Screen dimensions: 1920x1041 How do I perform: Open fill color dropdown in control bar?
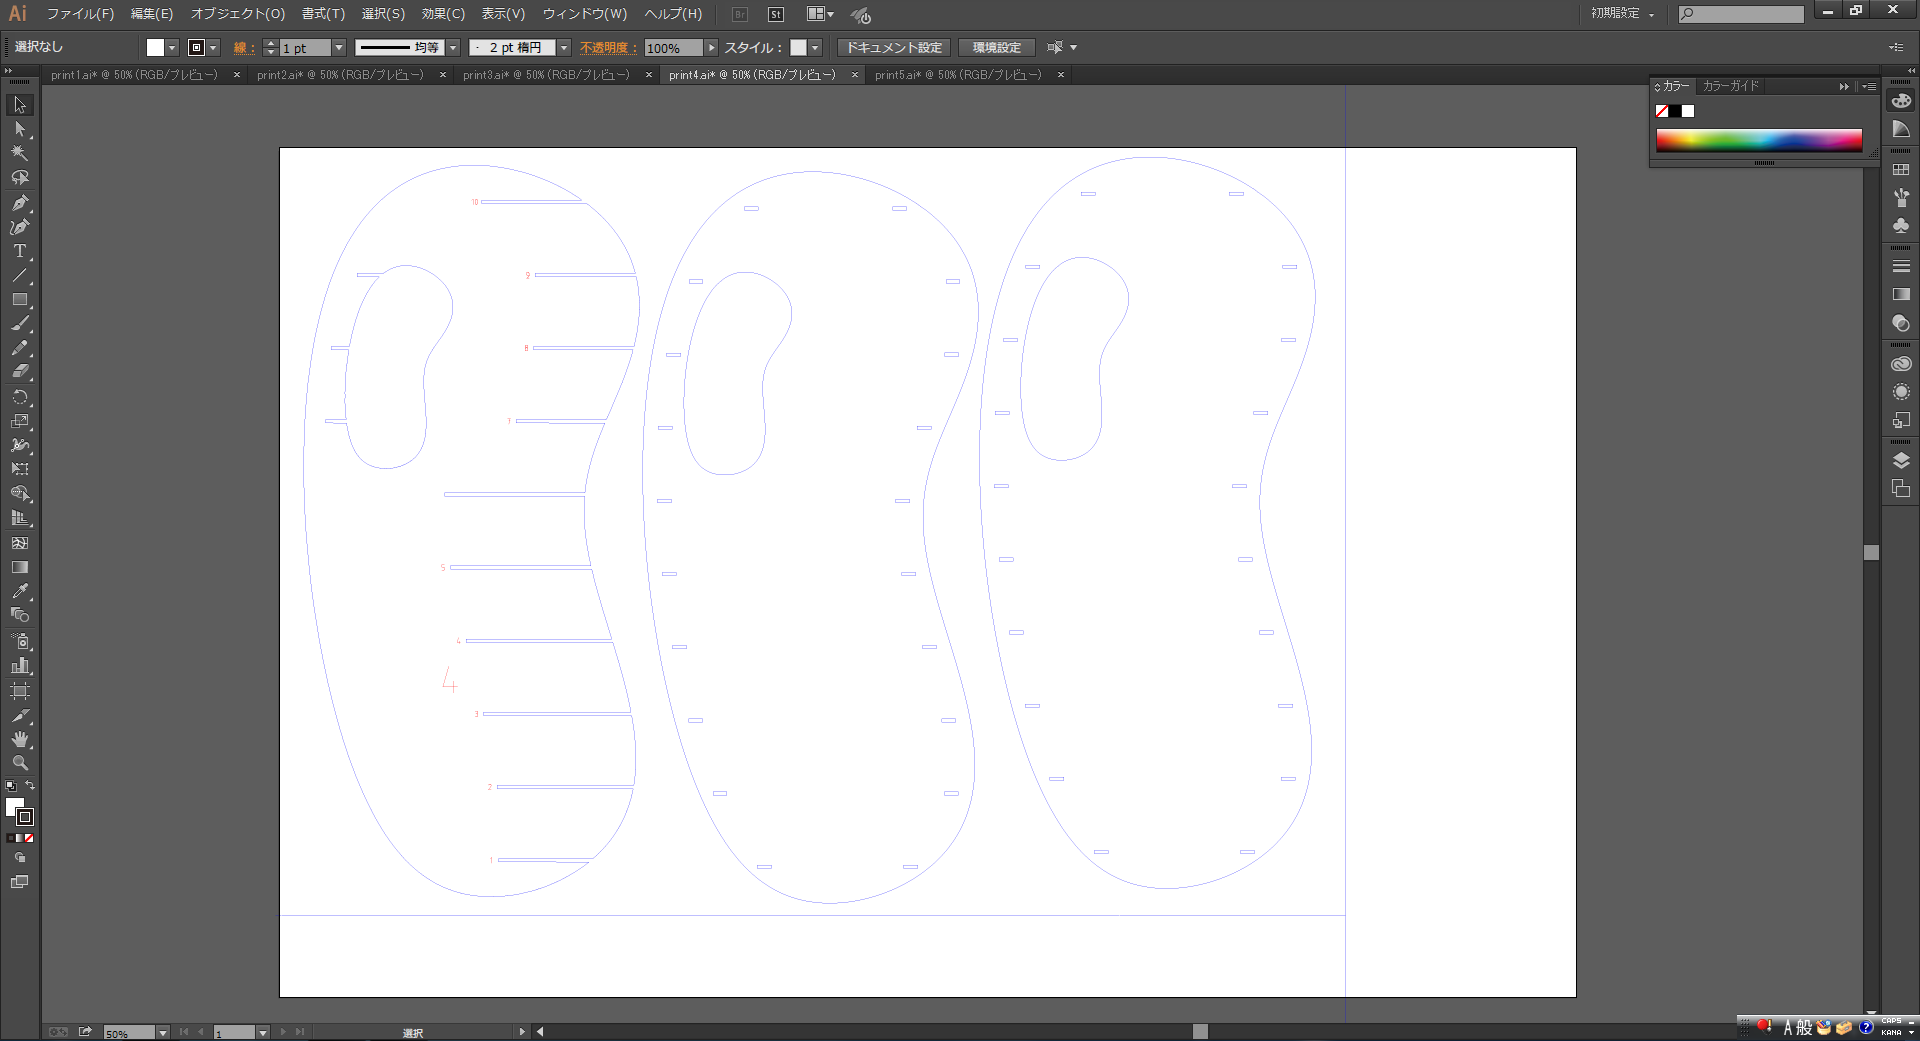[x=172, y=48]
